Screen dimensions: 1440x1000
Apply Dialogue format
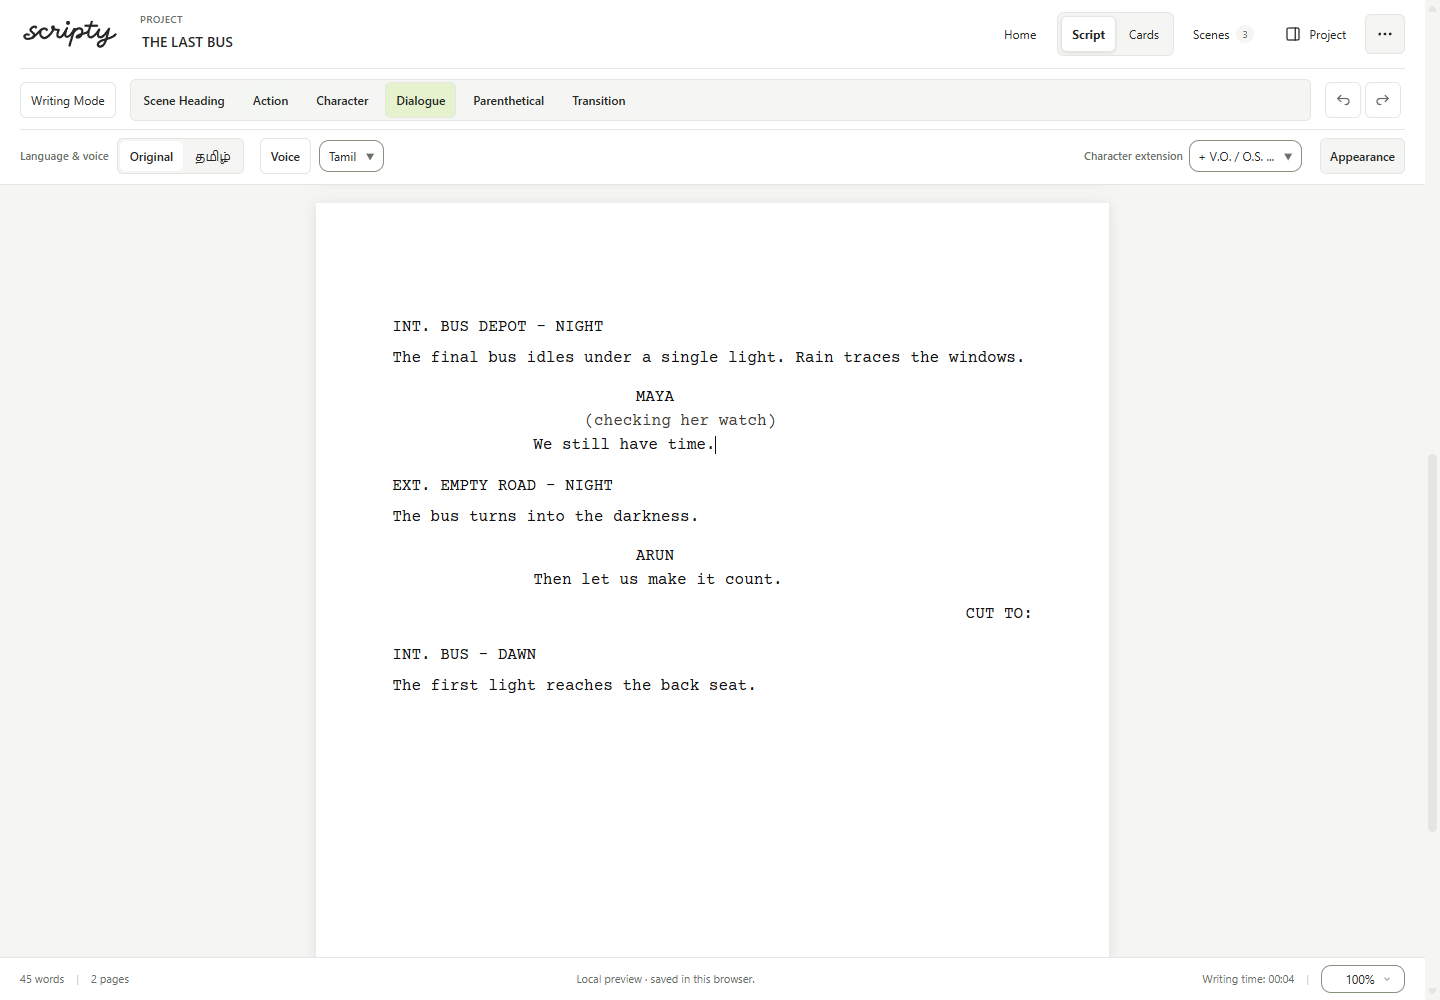click(421, 100)
